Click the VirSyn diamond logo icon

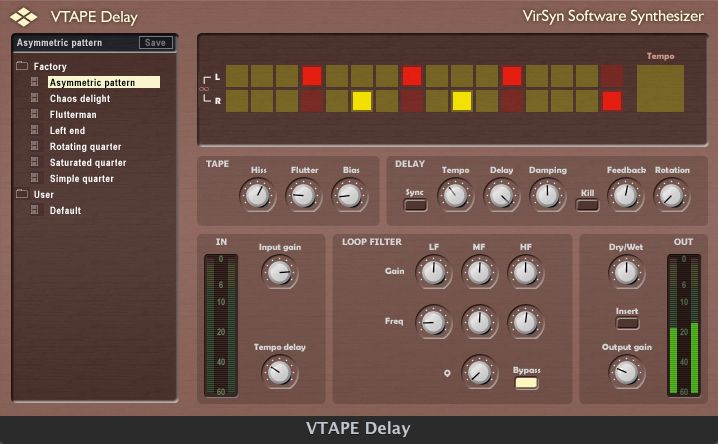pos(23,17)
